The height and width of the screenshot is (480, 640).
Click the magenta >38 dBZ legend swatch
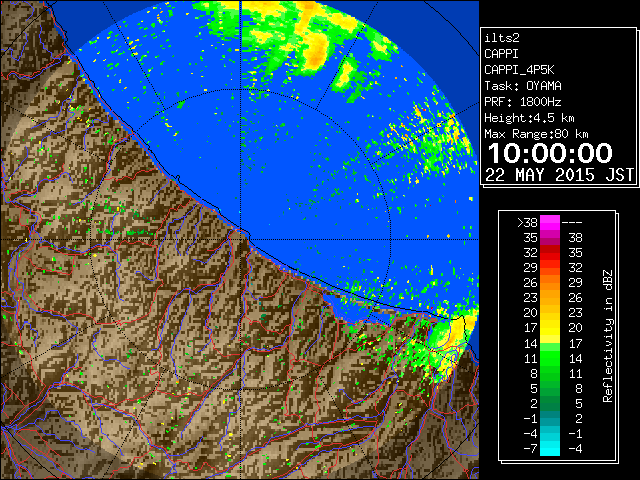tap(550, 223)
